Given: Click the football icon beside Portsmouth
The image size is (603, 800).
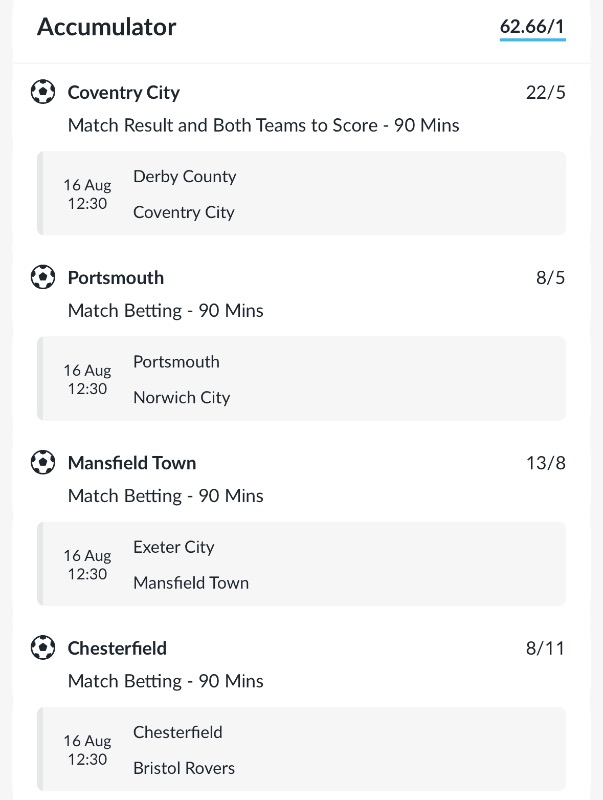Looking at the screenshot, I should 42,277.
